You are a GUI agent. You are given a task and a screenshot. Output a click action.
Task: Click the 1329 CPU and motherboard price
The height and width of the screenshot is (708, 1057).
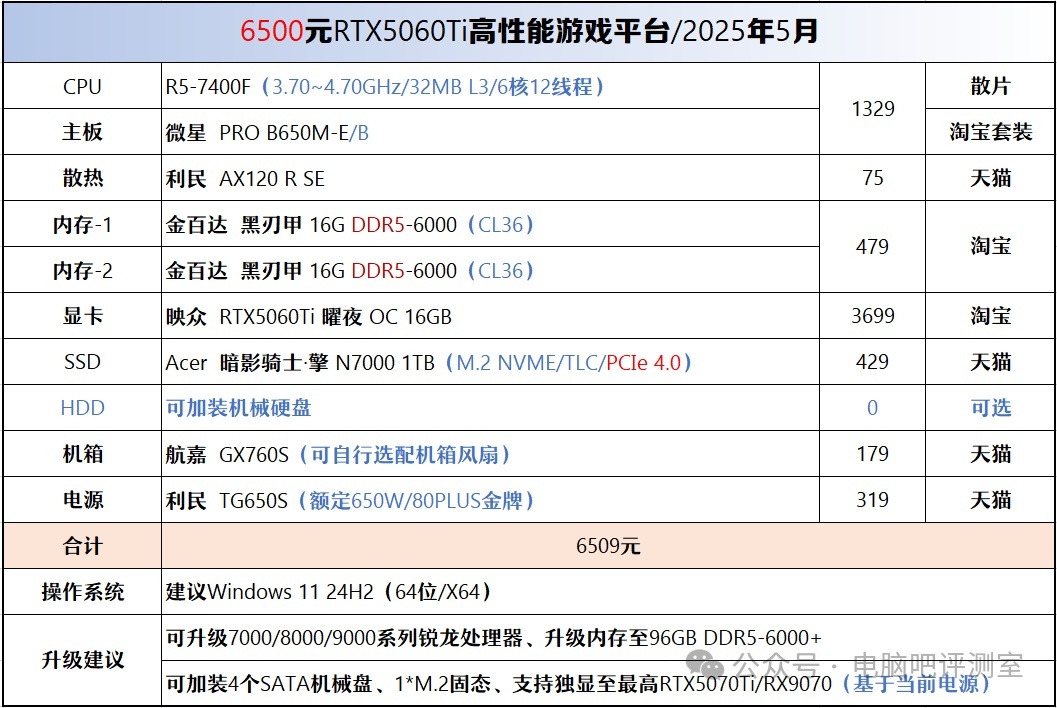(872, 109)
